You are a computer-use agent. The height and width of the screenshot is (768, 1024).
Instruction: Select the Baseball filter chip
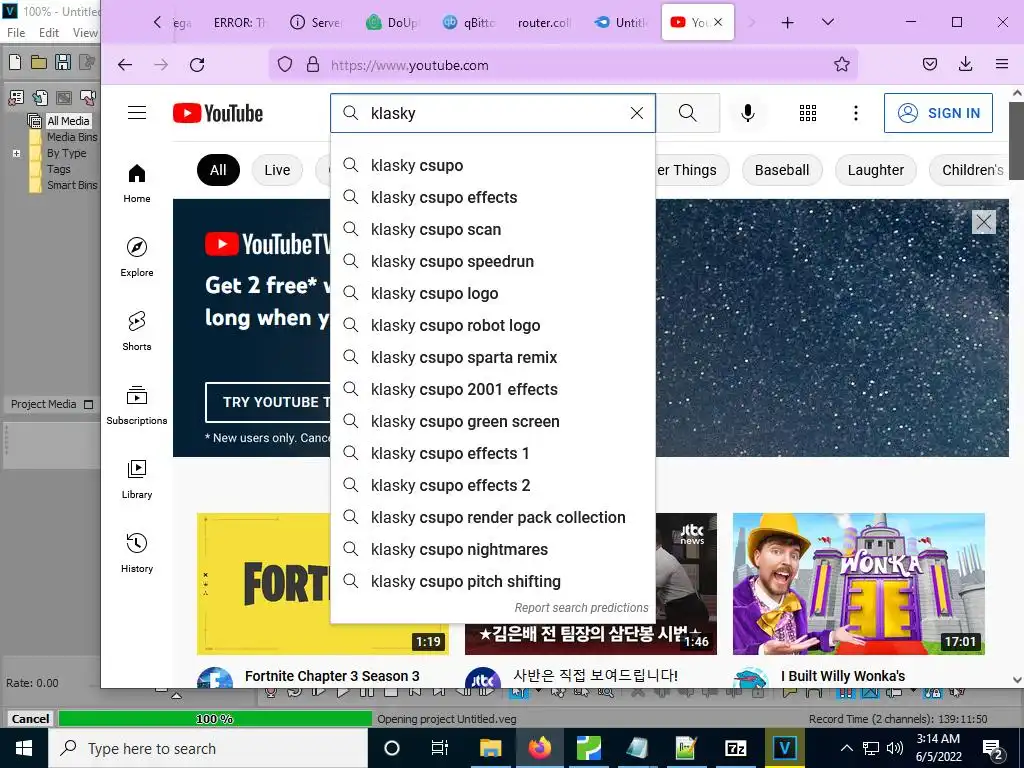click(782, 170)
